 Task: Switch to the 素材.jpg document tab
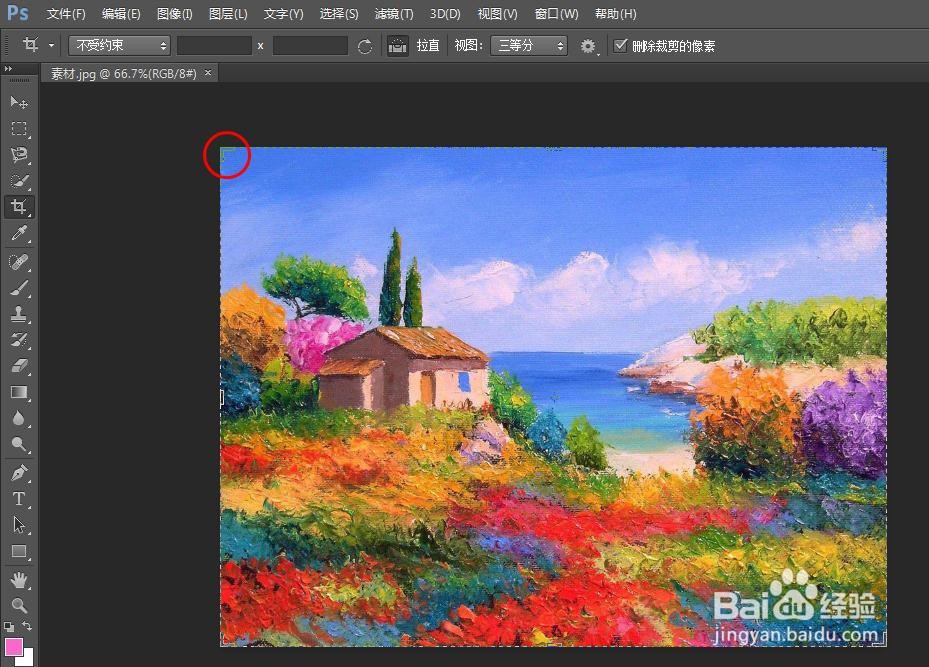point(123,73)
